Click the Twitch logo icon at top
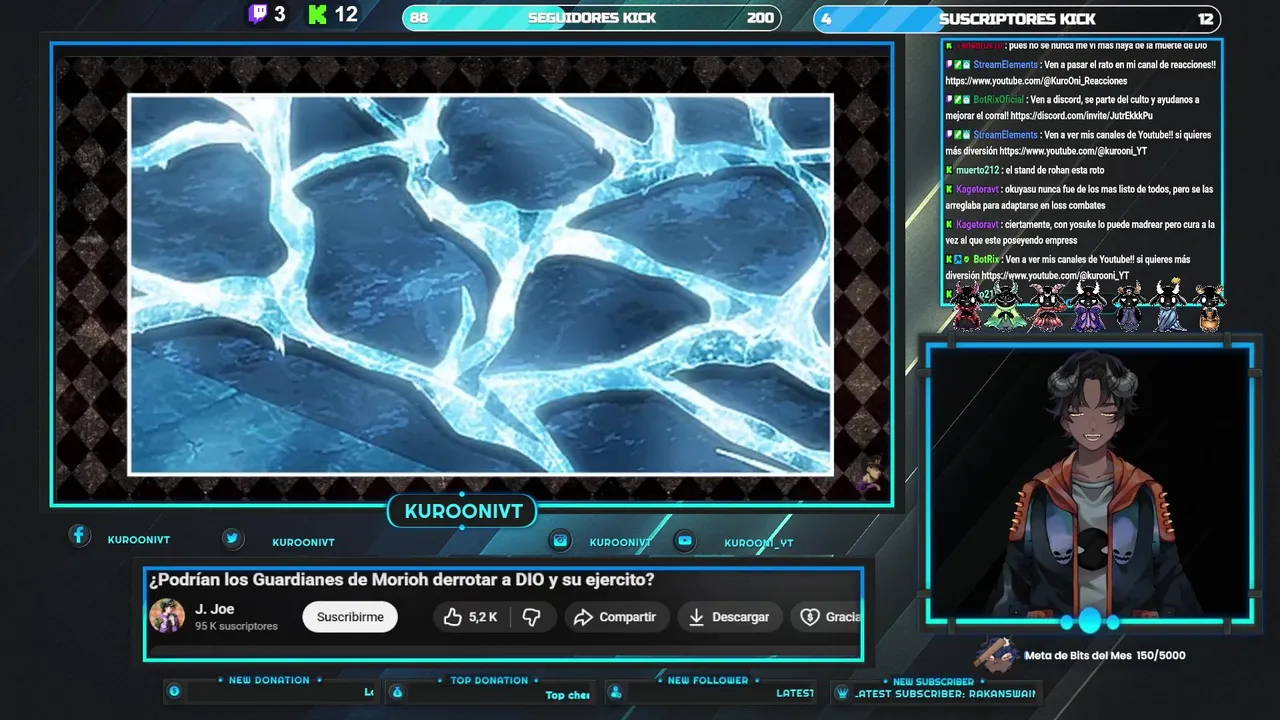 pos(258,14)
